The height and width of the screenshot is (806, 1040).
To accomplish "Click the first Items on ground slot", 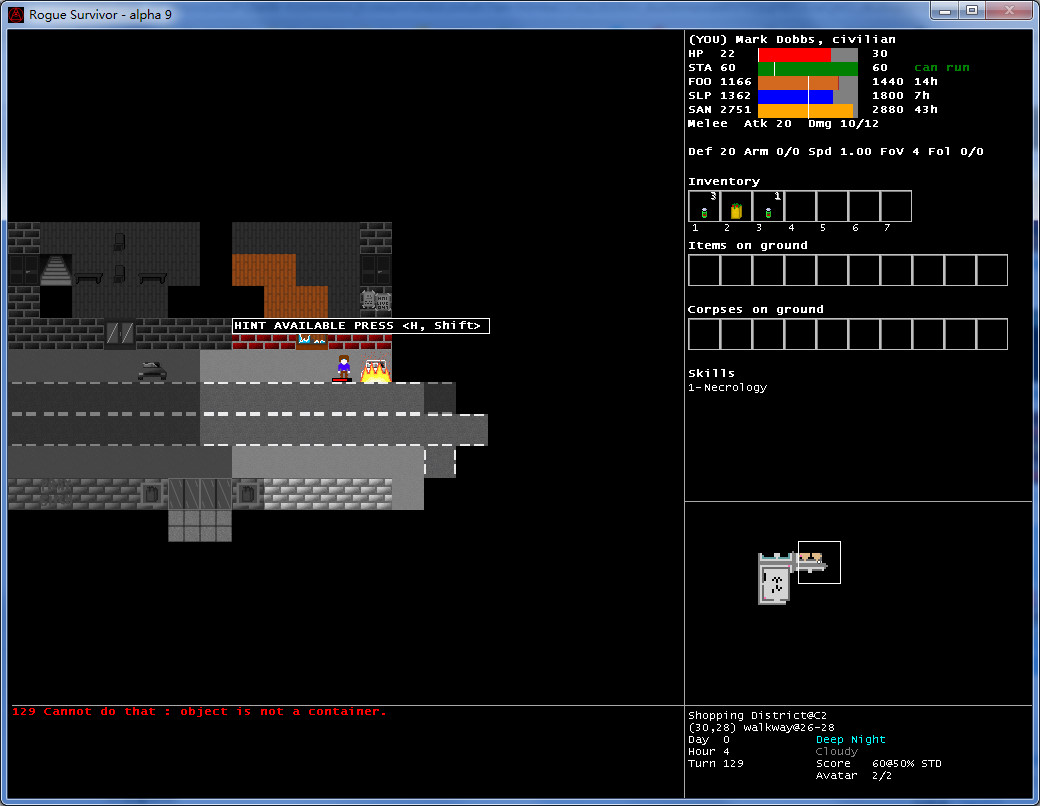I will coord(704,270).
